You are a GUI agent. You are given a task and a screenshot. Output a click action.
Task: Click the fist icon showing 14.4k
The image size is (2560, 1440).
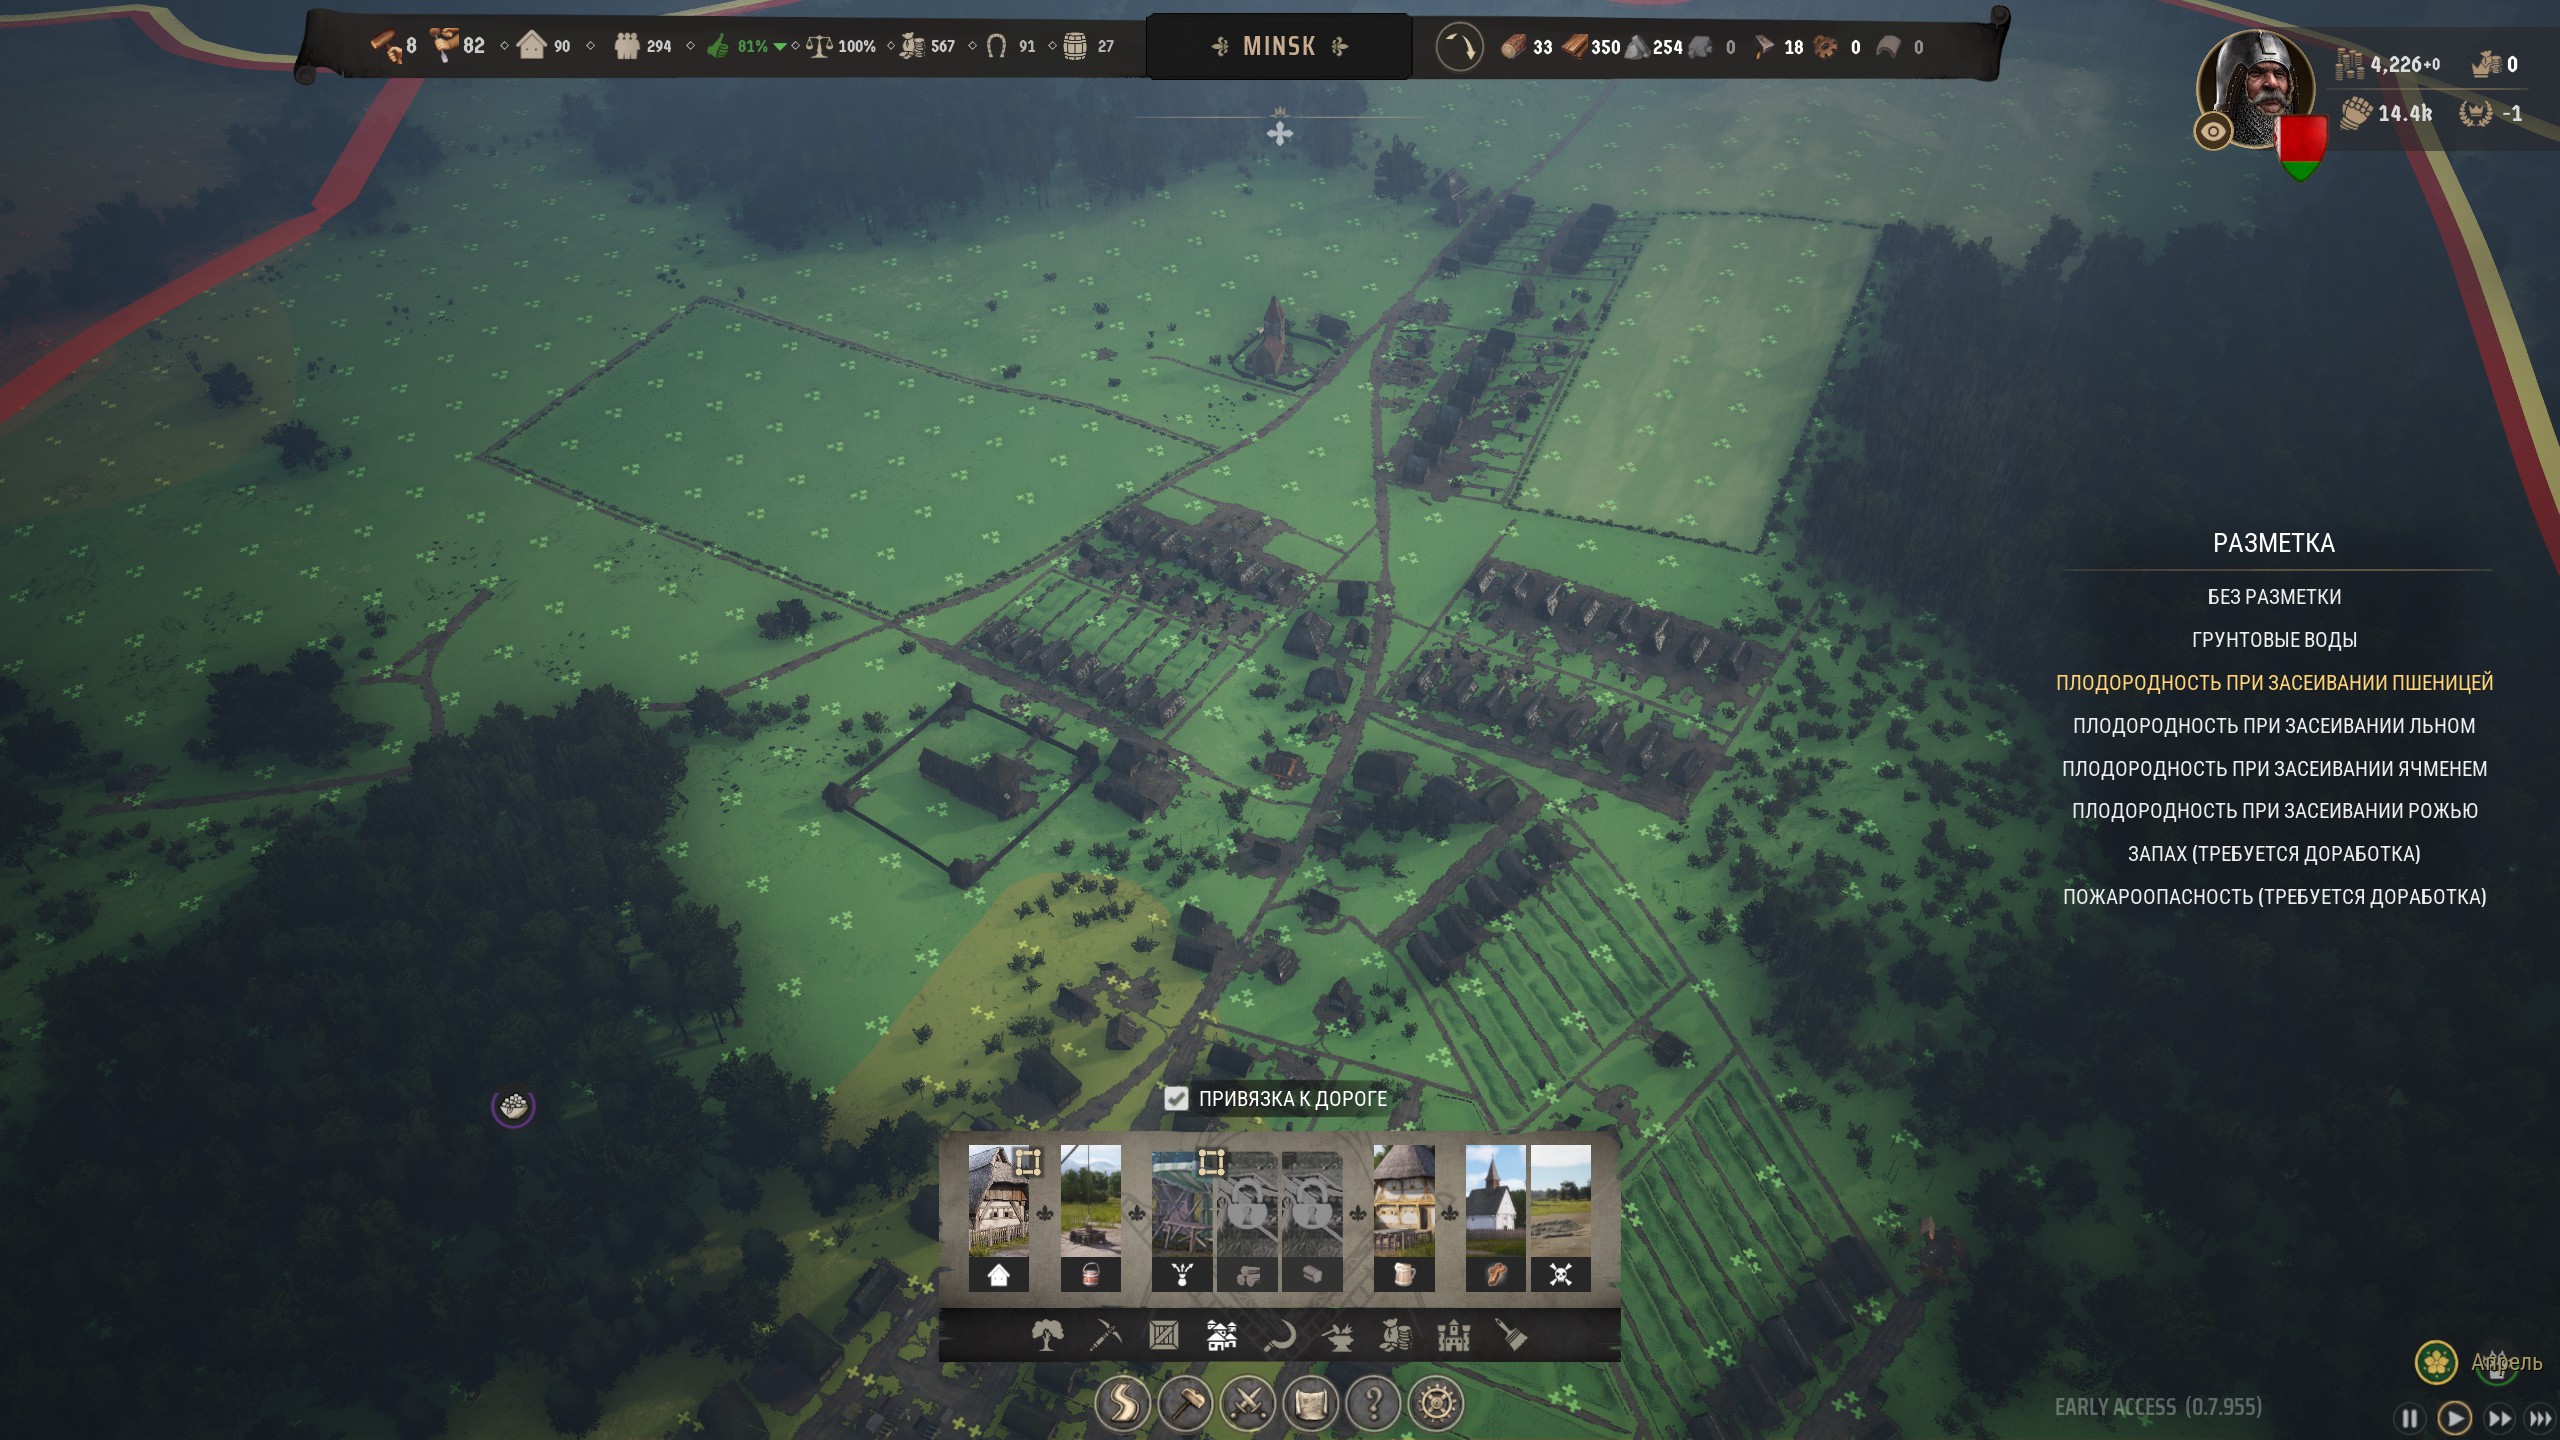pos(2356,112)
